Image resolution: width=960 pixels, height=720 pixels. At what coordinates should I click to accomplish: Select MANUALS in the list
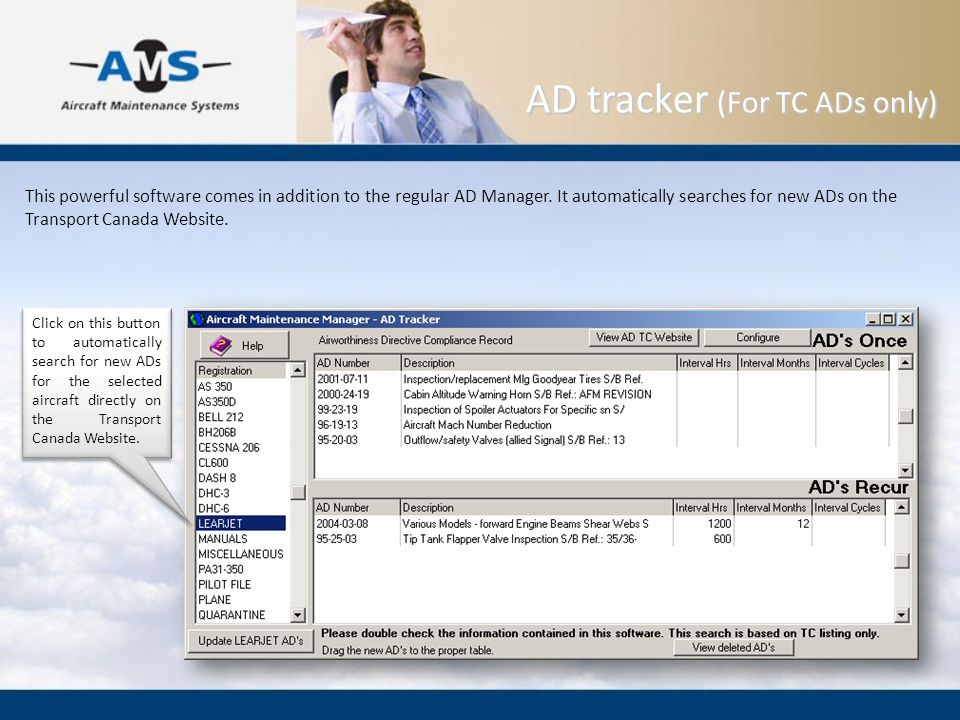tap(223, 539)
